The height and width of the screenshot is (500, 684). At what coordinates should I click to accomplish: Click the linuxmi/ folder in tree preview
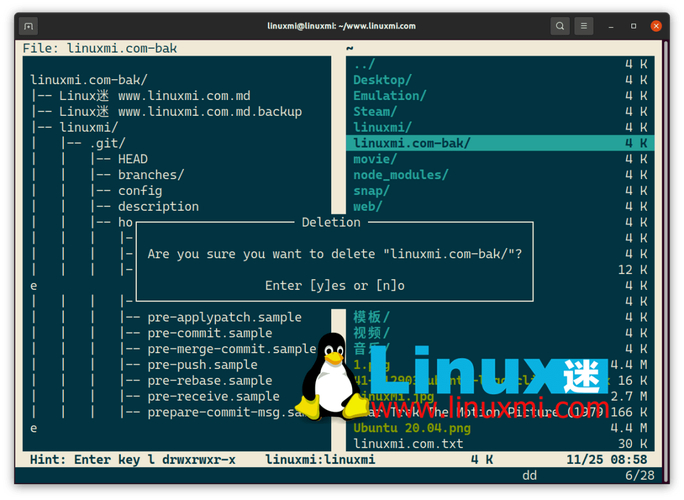pos(89,127)
